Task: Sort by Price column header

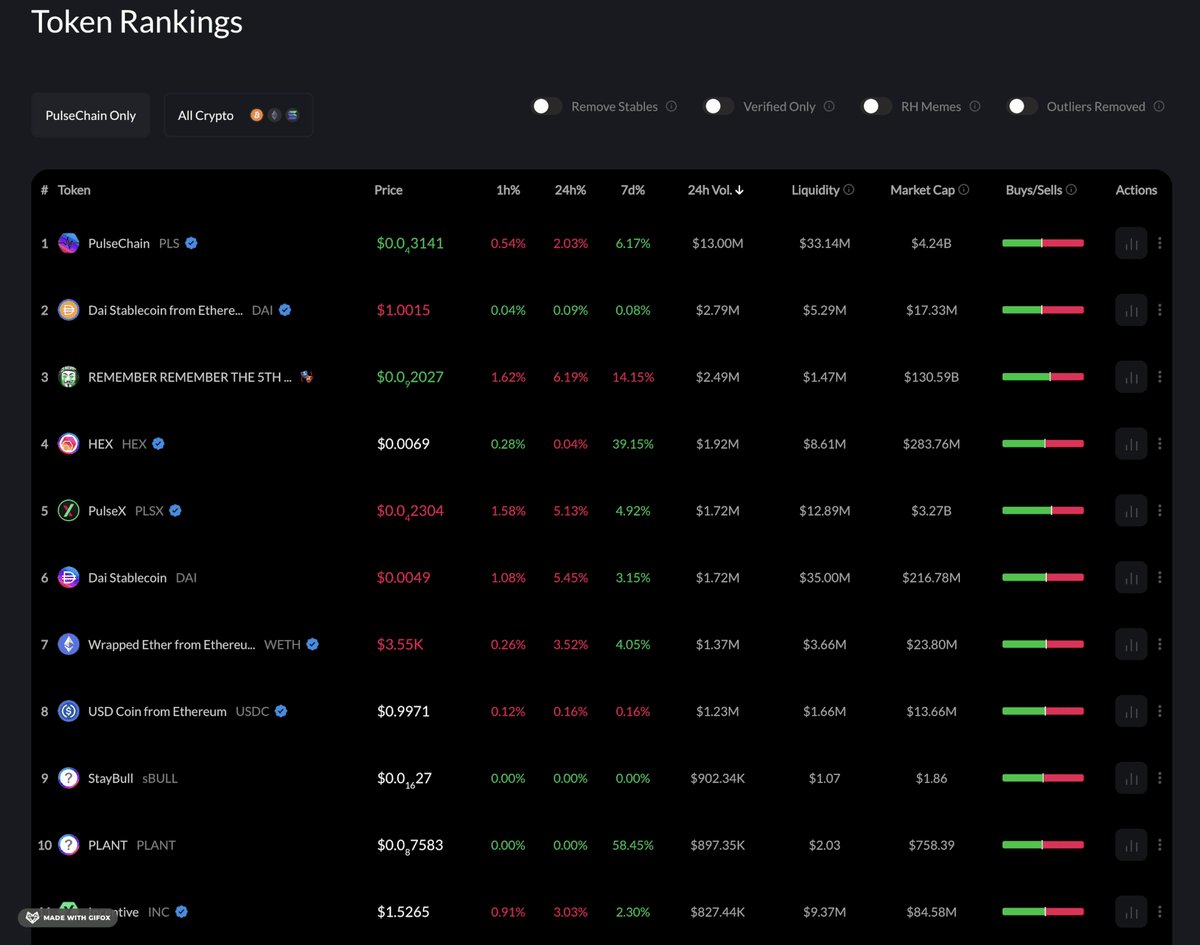Action: [389, 190]
